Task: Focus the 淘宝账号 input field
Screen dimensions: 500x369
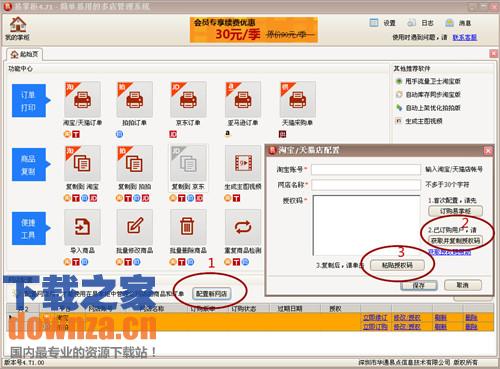Action: (366, 169)
